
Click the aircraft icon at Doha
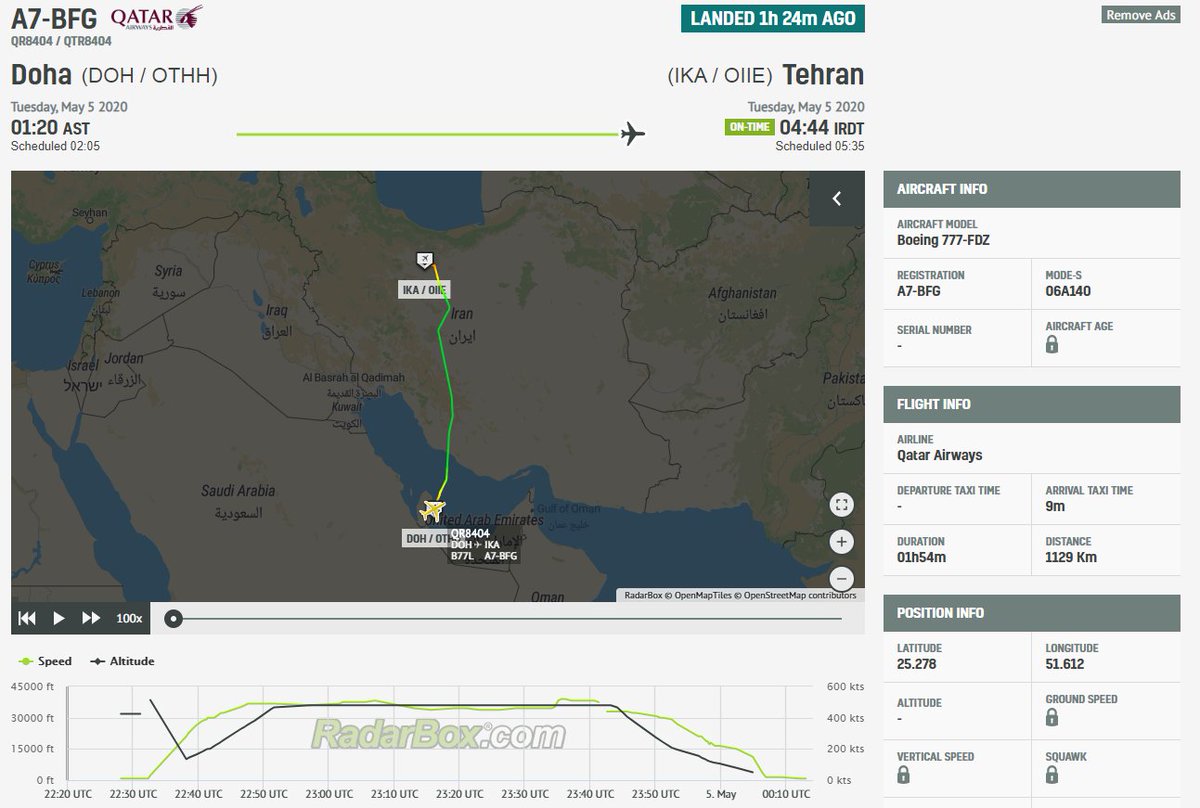point(432,510)
